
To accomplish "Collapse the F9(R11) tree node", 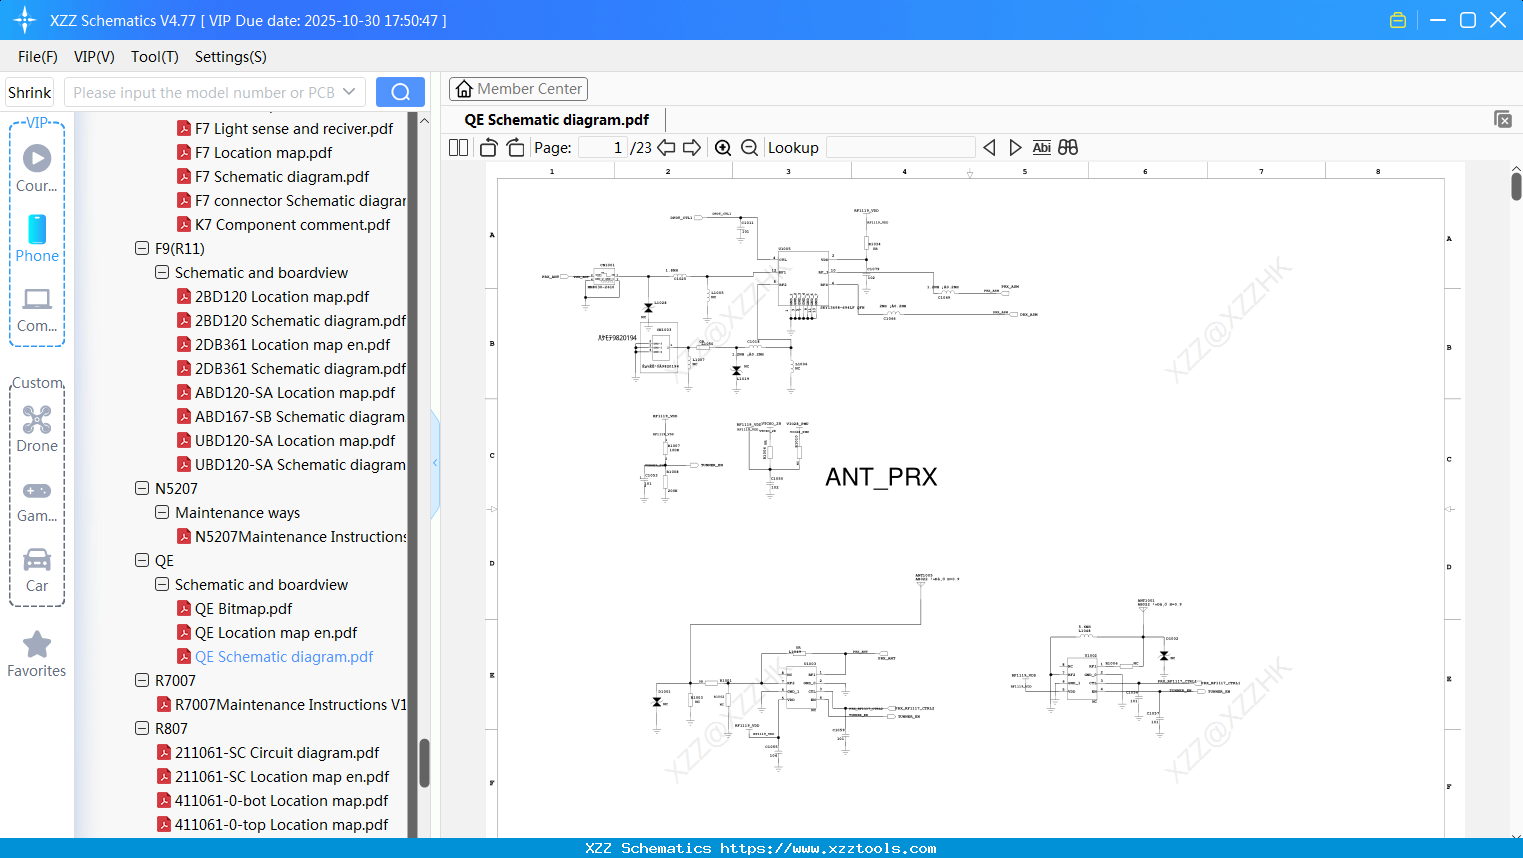I will pos(142,248).
